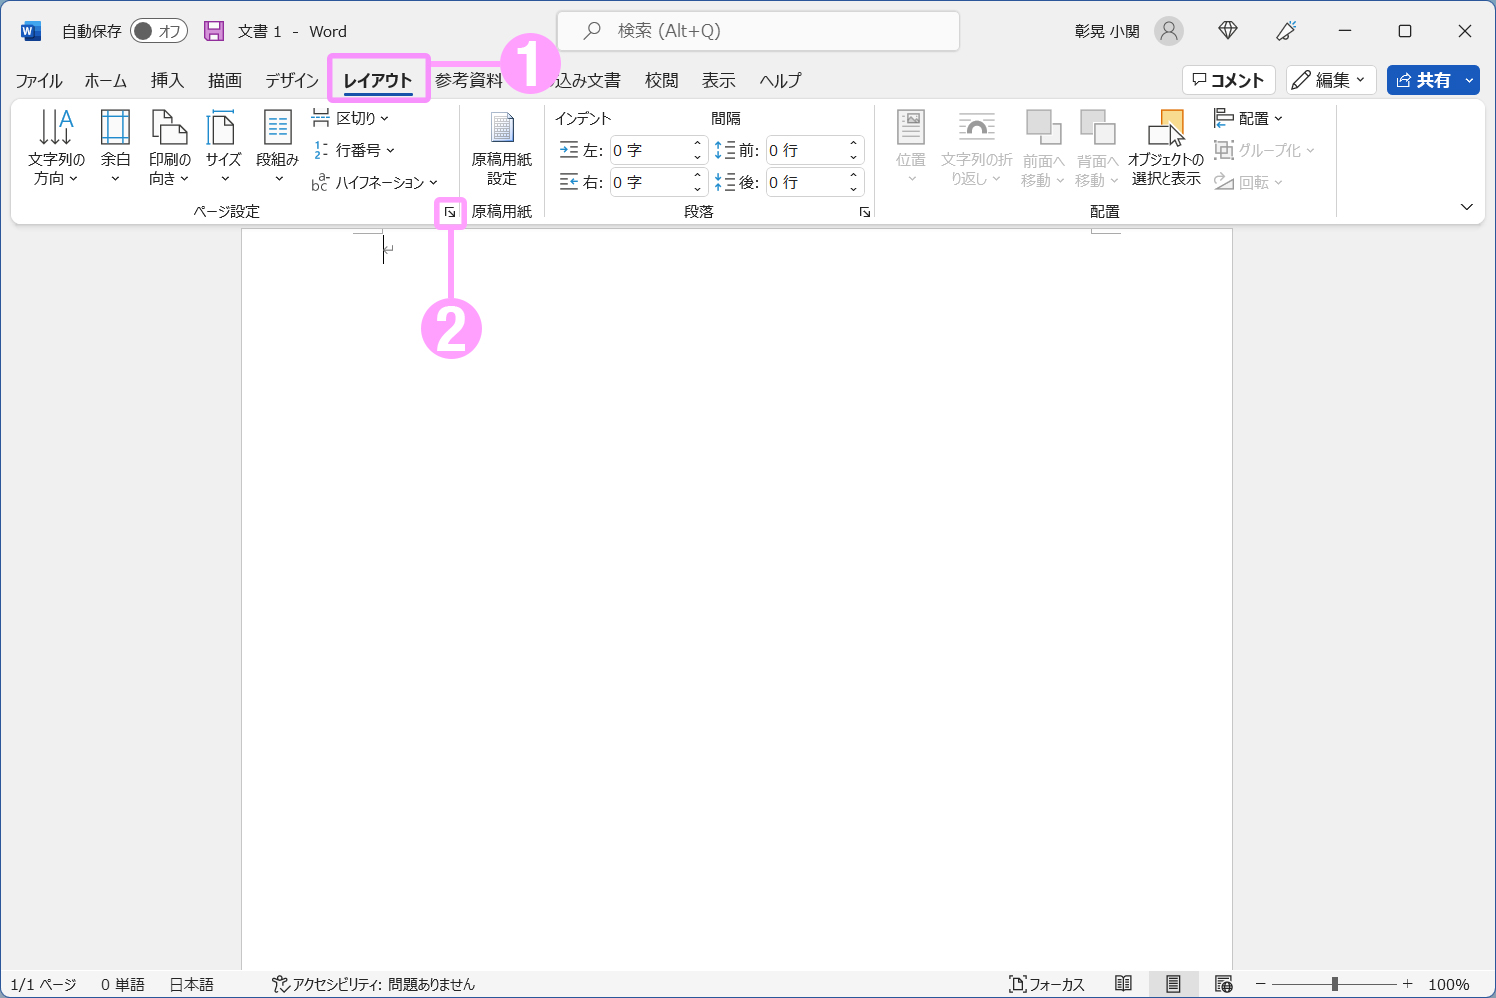Click the 検索 search box
Viewport: 1496px width, 998px height.
[758, 31]
